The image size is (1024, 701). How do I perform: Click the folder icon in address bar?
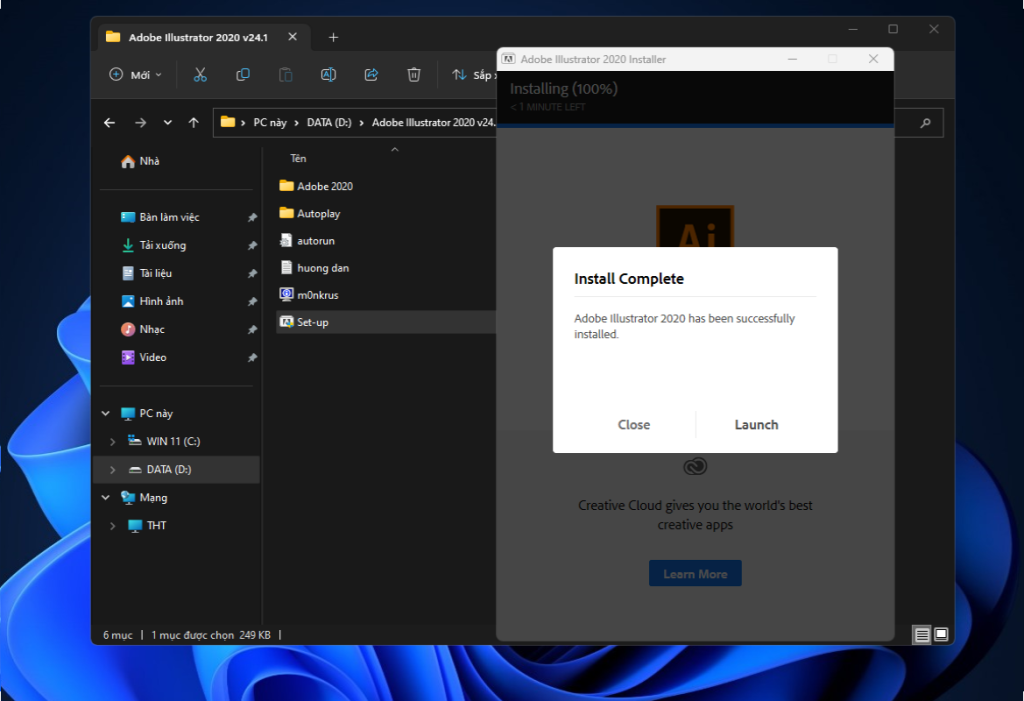[x=227, y=122]
